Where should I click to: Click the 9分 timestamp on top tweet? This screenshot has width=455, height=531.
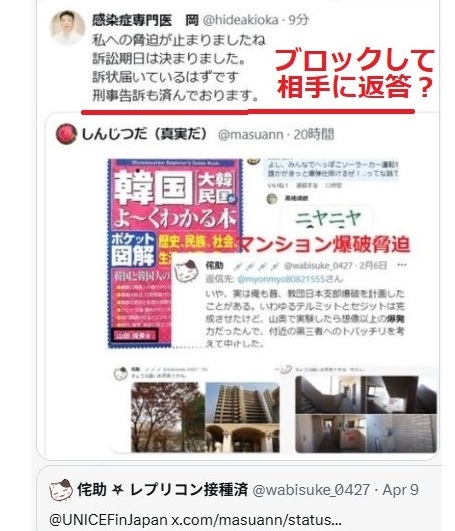(x=298, y=20)
